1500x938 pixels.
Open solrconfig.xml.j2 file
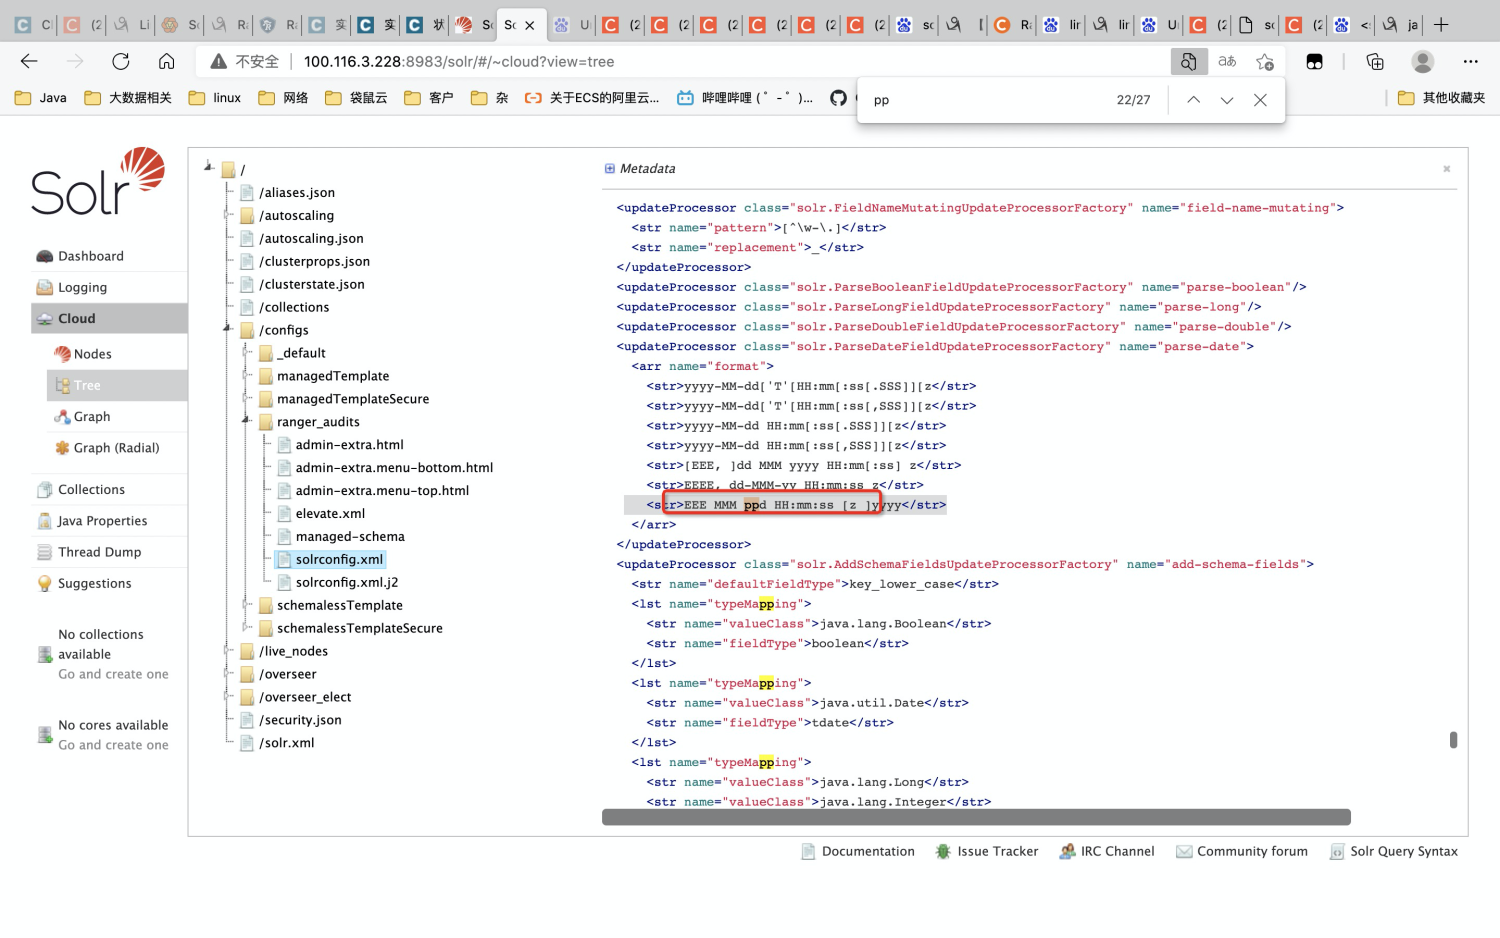click(x=346, y=582)
